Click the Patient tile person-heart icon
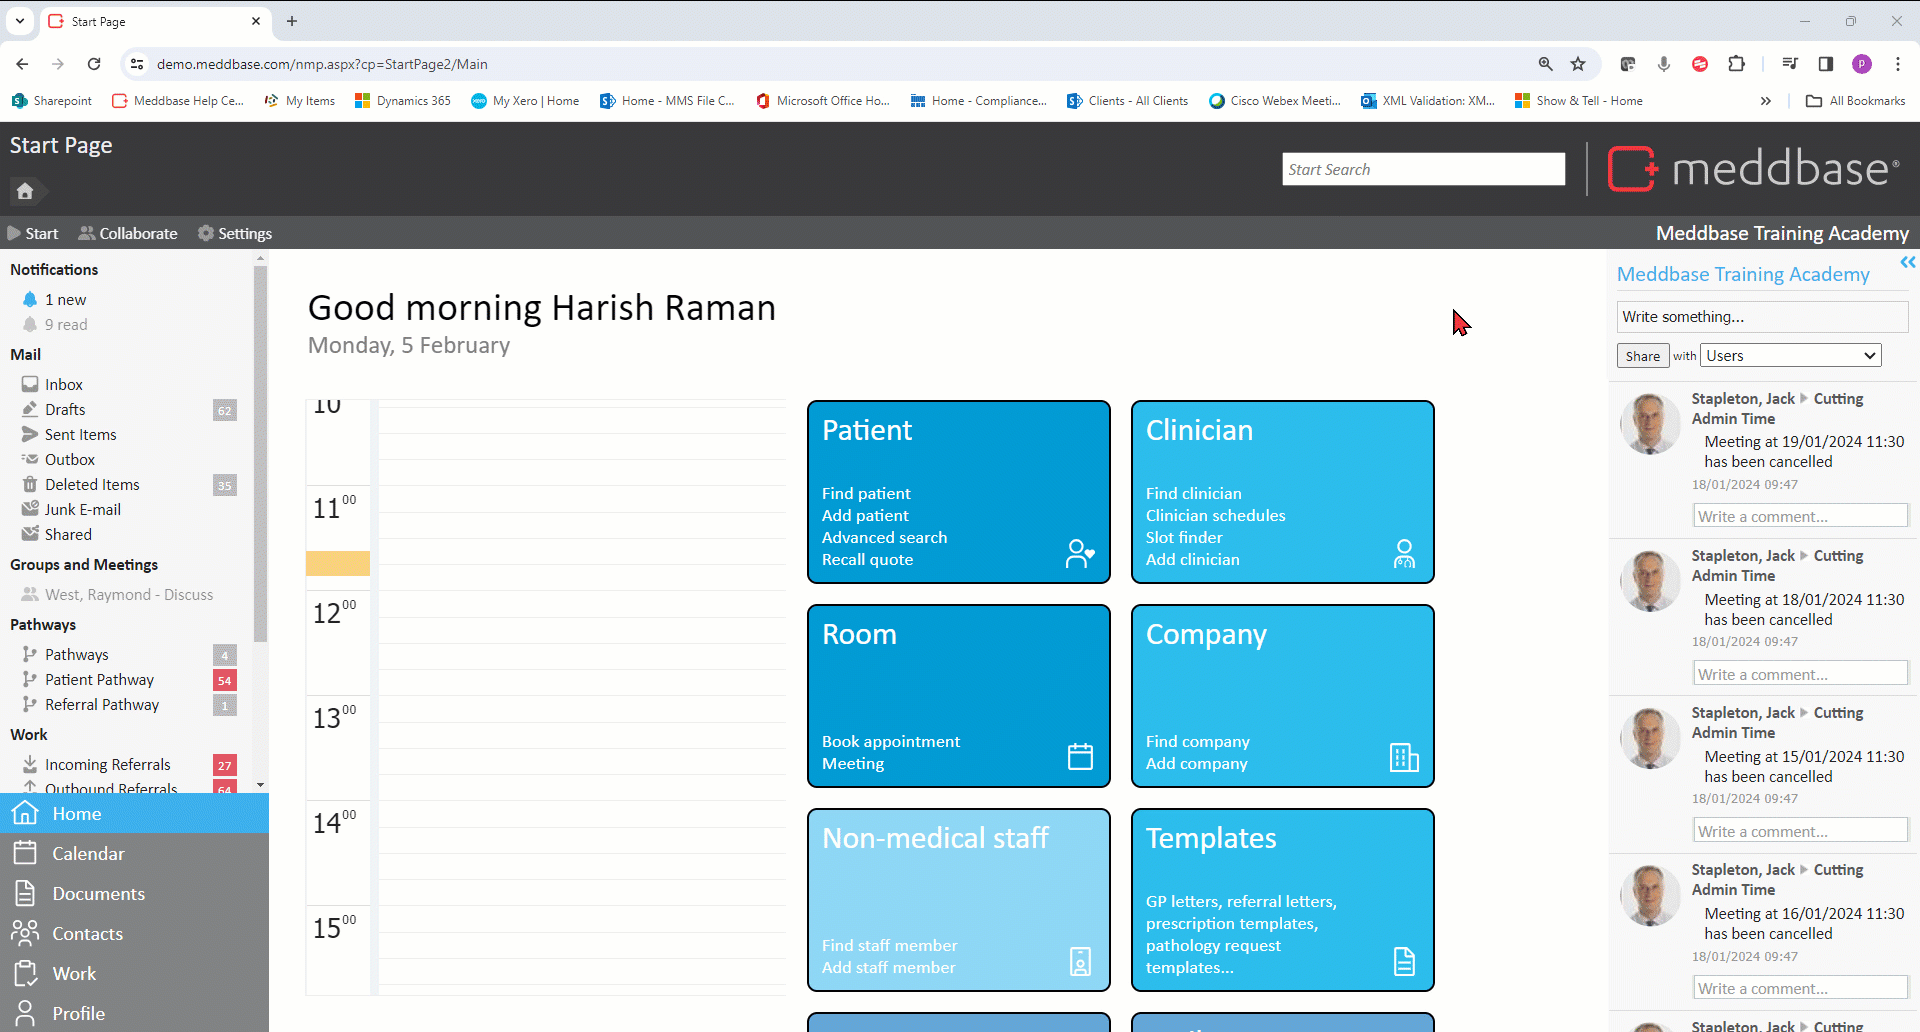Image resolution: width=1920 pixels, height=1032 pixels. pyautogui.click(x=1080, y=553)
